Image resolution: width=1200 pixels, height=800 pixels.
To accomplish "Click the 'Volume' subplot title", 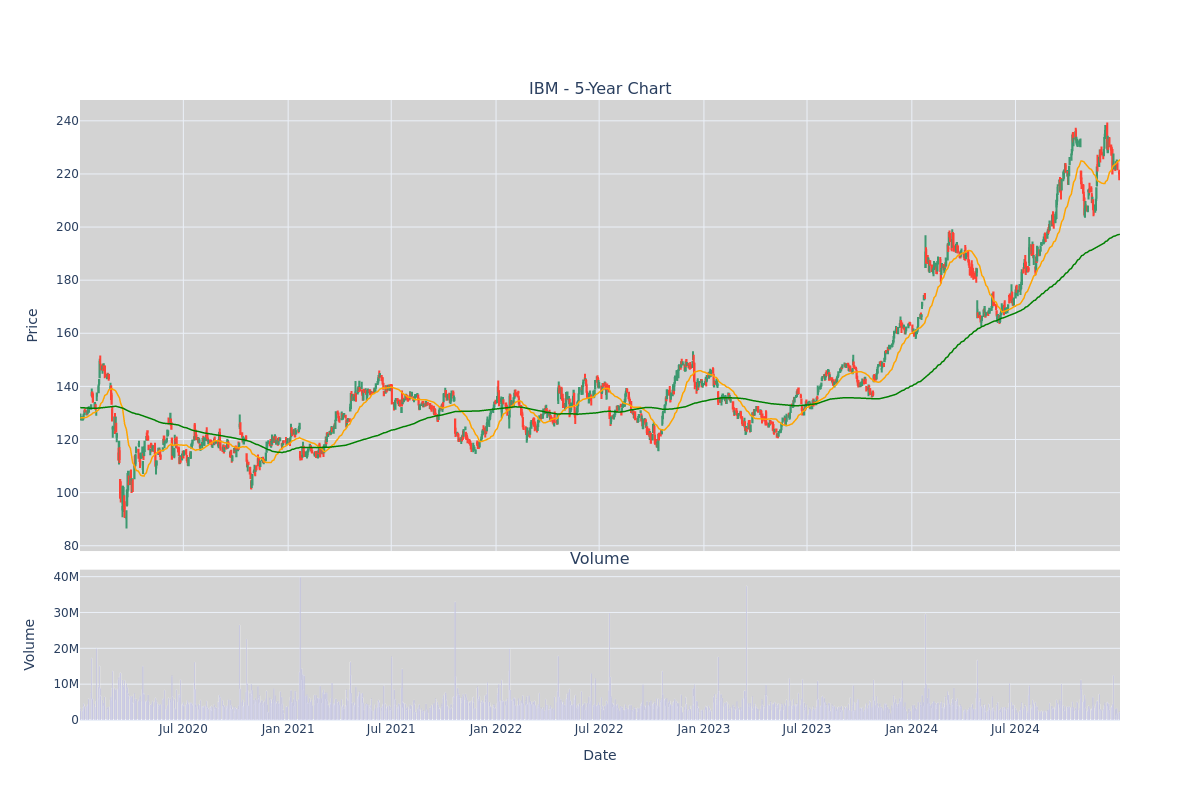I will [600, 559].
